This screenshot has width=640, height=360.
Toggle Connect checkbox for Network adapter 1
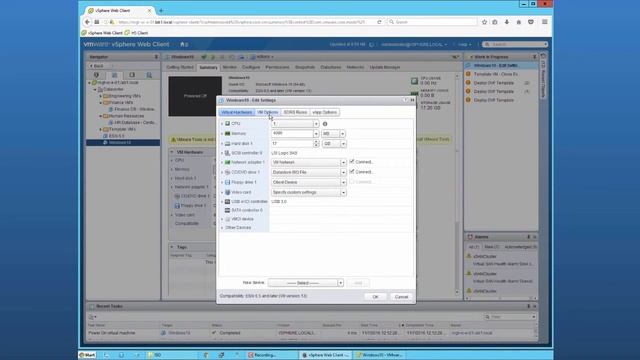(x=352, y=162)
